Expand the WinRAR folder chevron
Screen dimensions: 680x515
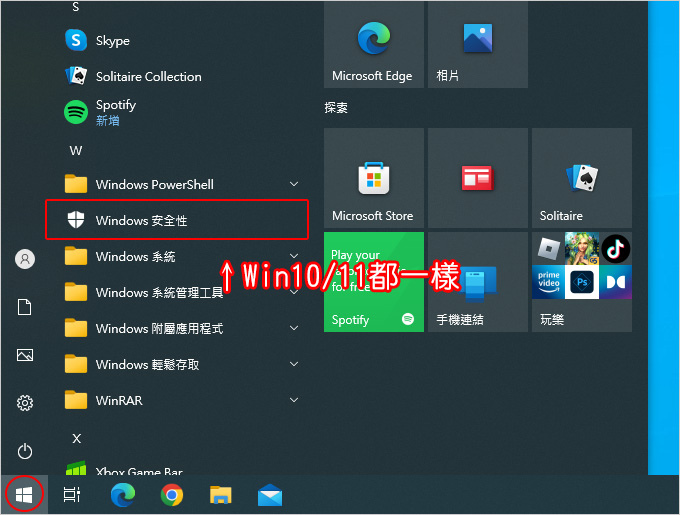tap(294, 400)
